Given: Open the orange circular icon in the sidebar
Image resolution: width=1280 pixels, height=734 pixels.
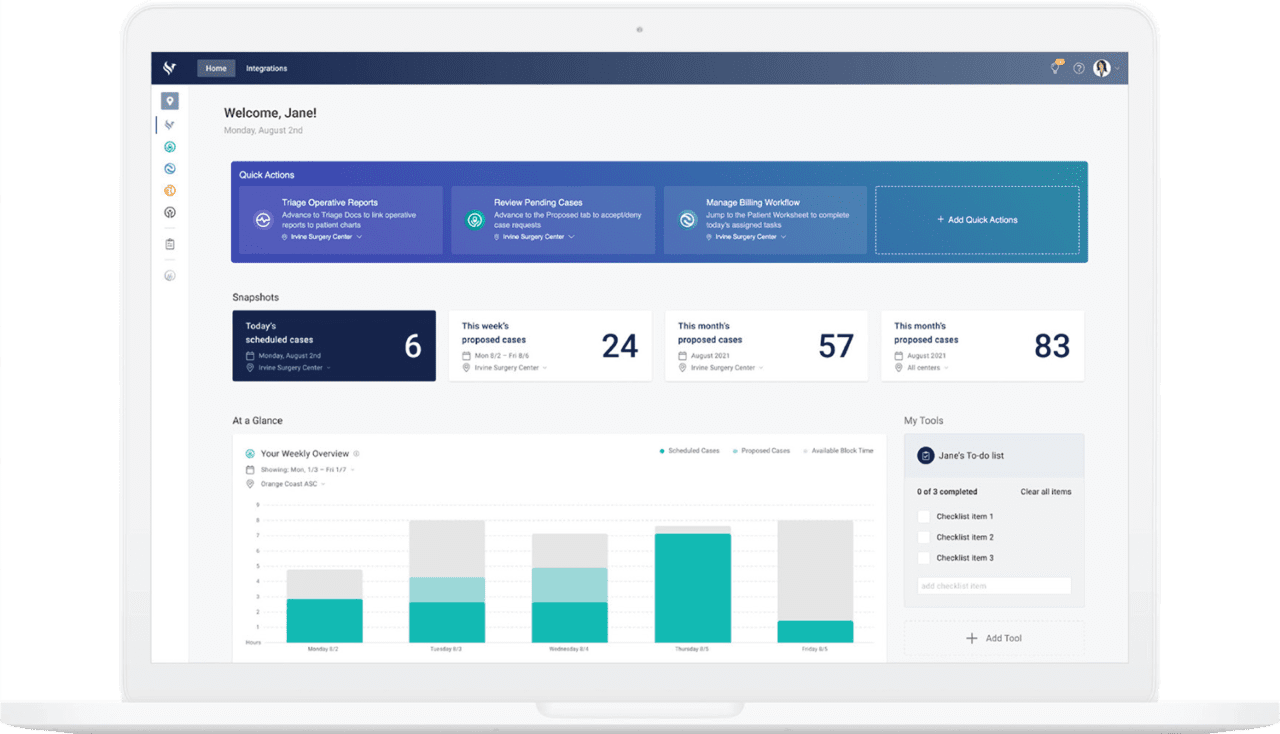Looking at the screenshot, I should tap(169, 190).
